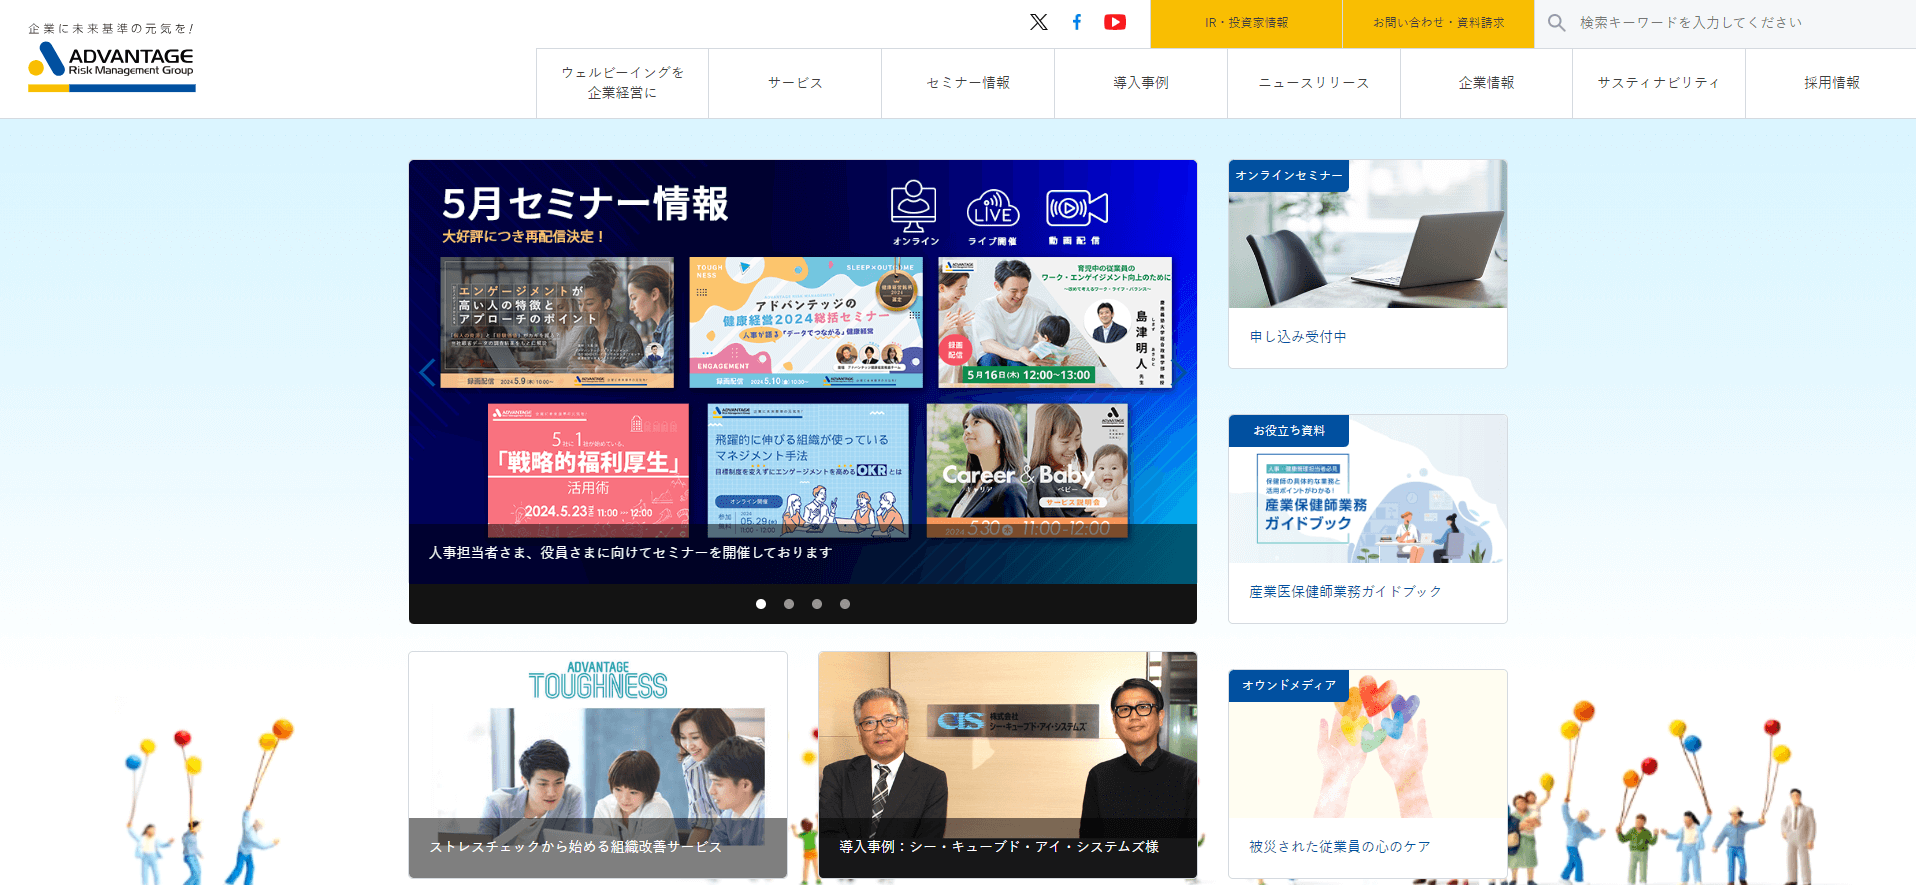Screen dimensions: 1916x885
Task: Click the 被災された従業員の心のケア link
Action: [1339, 847]
